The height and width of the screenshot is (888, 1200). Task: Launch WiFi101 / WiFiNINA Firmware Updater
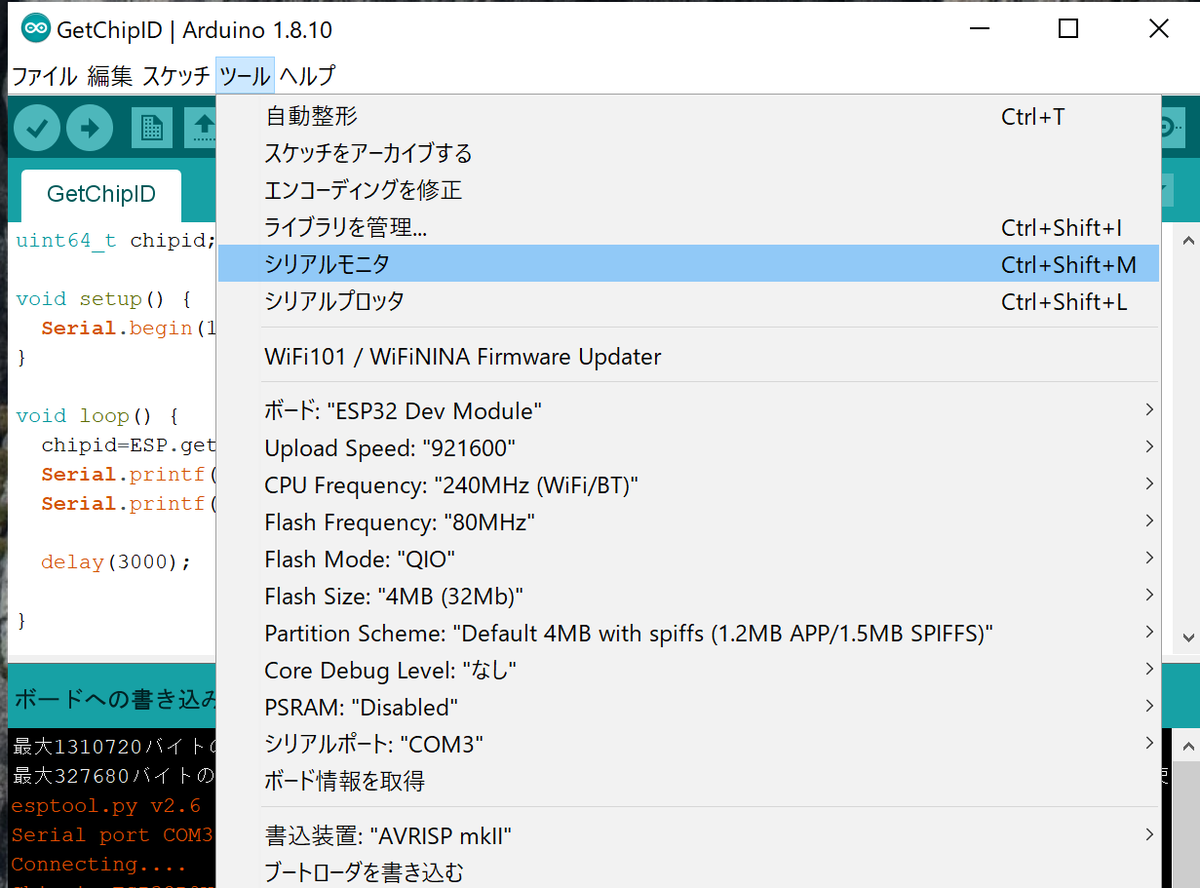688,356
